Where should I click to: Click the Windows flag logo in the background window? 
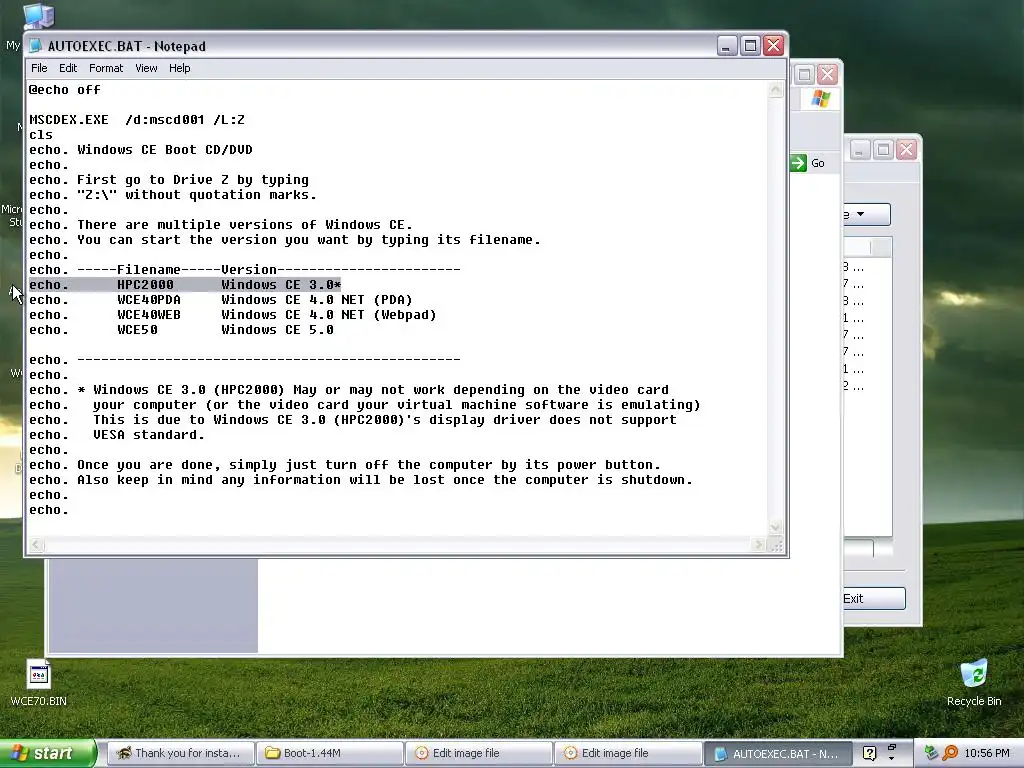820,99
